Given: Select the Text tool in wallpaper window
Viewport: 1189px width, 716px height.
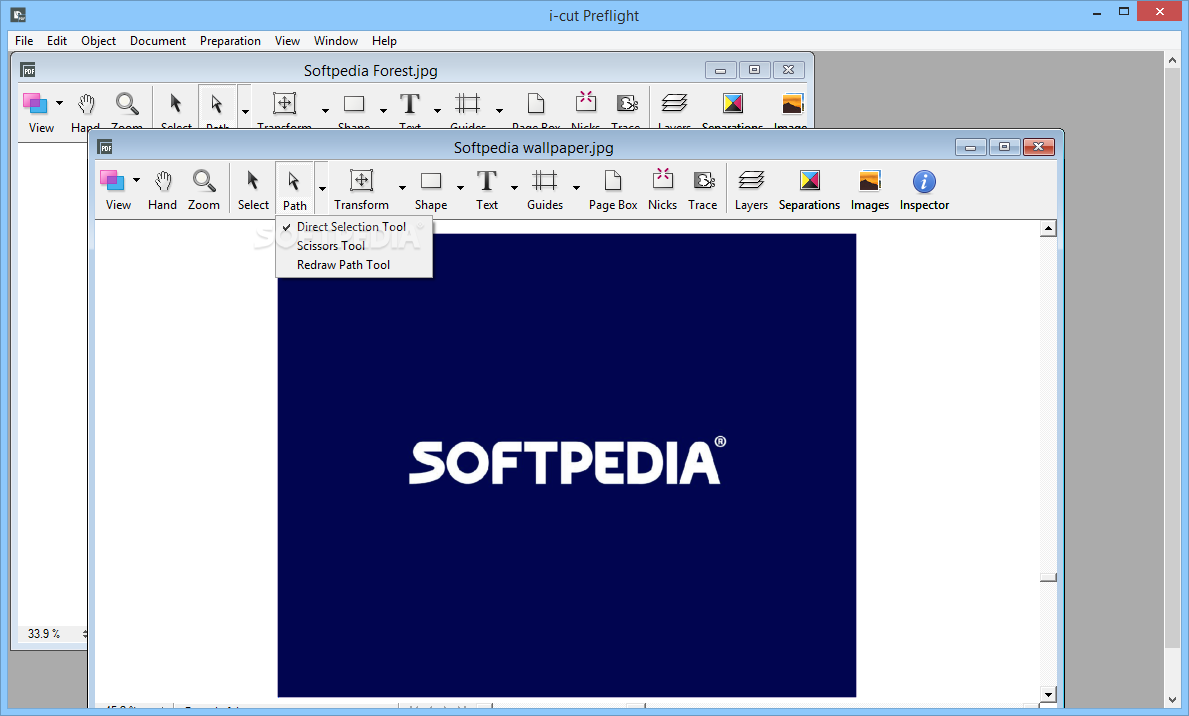Looking at the screenshot, I should 487,190.
